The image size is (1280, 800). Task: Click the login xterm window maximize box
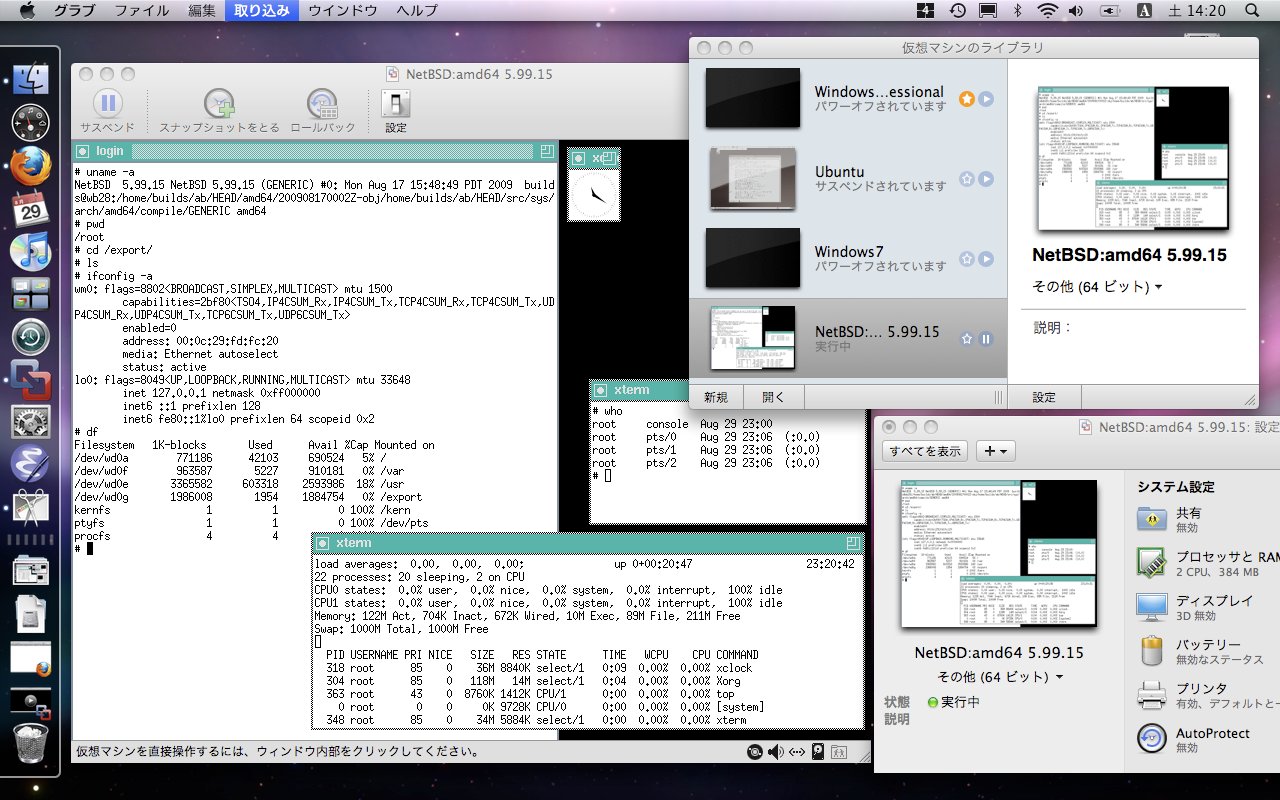pos(546,151)
